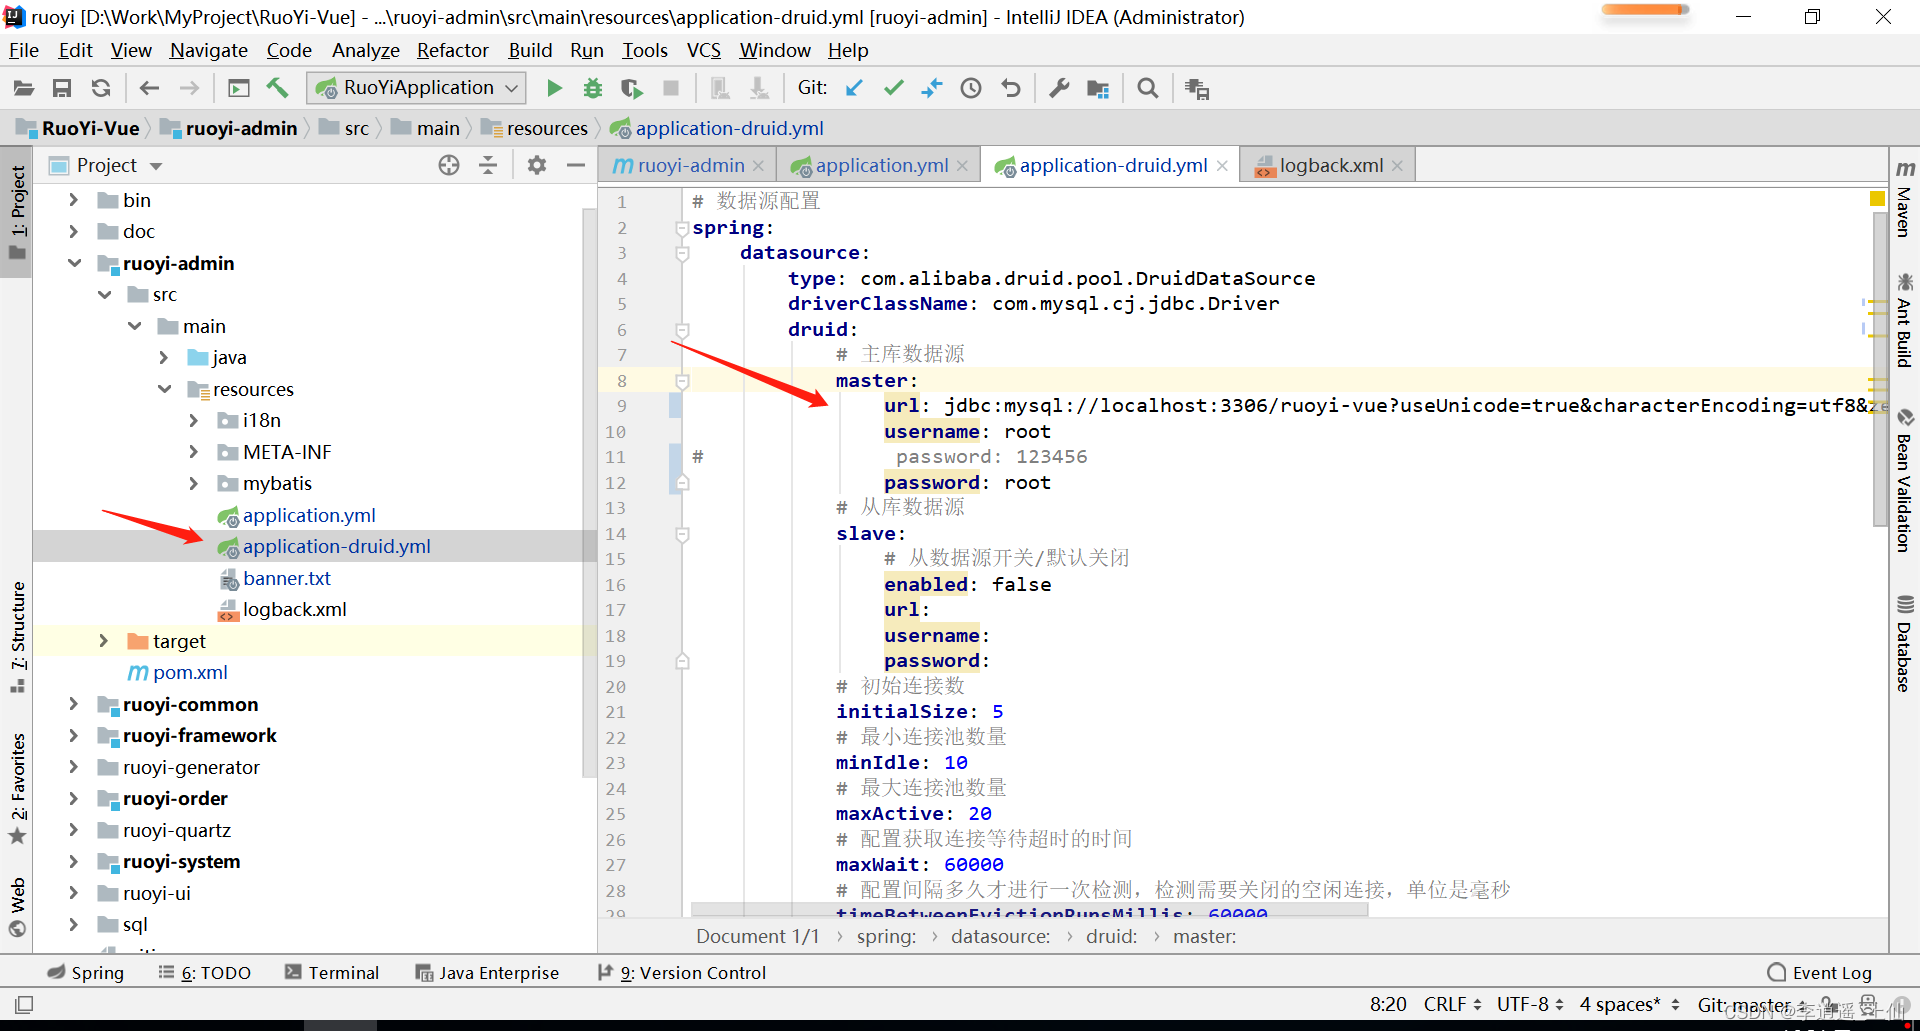Select pom.xml in the project tree
The width and height of the screenshot is (1920, 1031).
tap(190, 672)
